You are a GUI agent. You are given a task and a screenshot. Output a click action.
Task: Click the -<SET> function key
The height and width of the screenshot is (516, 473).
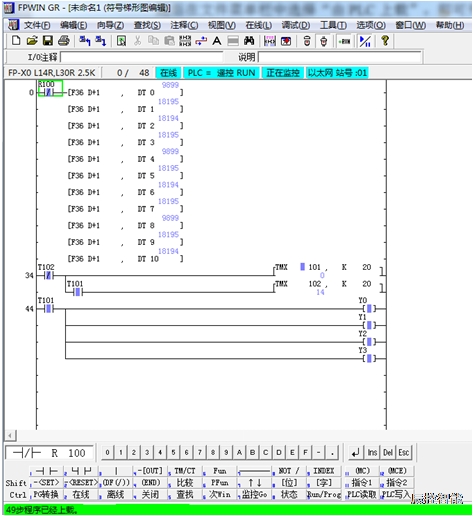coord(46,482)
